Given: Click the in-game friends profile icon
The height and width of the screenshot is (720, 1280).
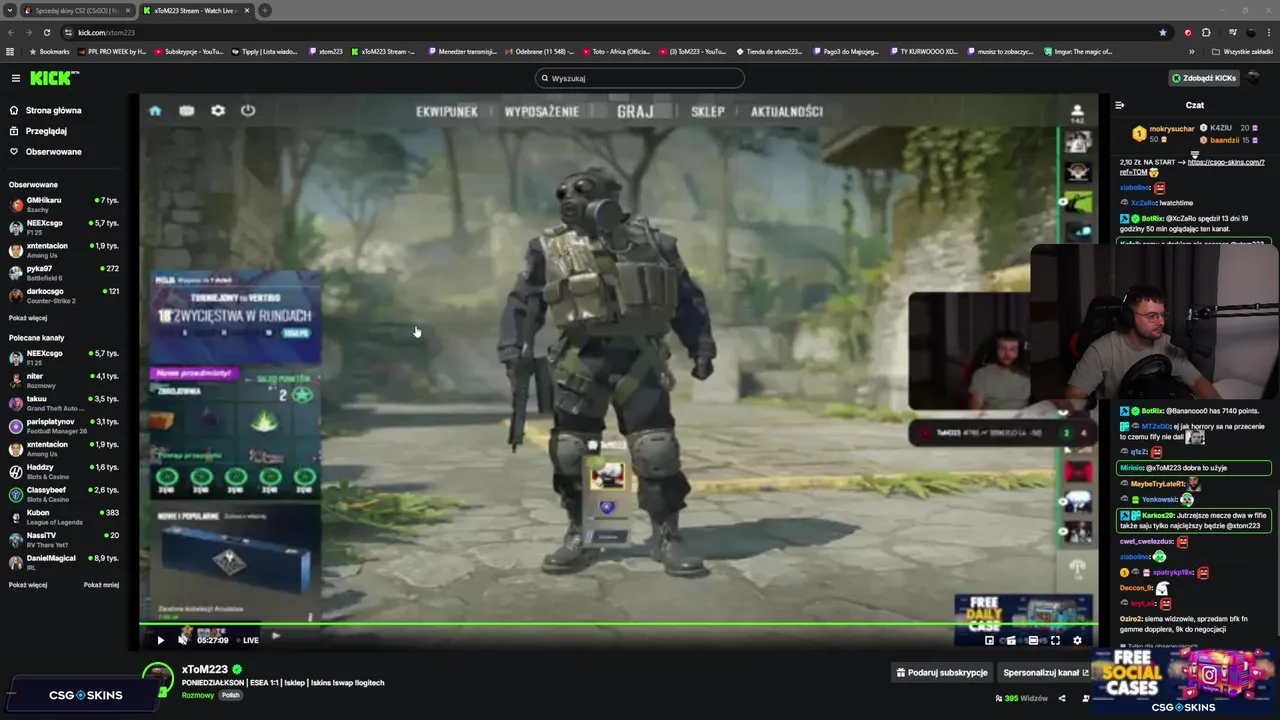Looking at the screenshot, I should pos(1077,111).
